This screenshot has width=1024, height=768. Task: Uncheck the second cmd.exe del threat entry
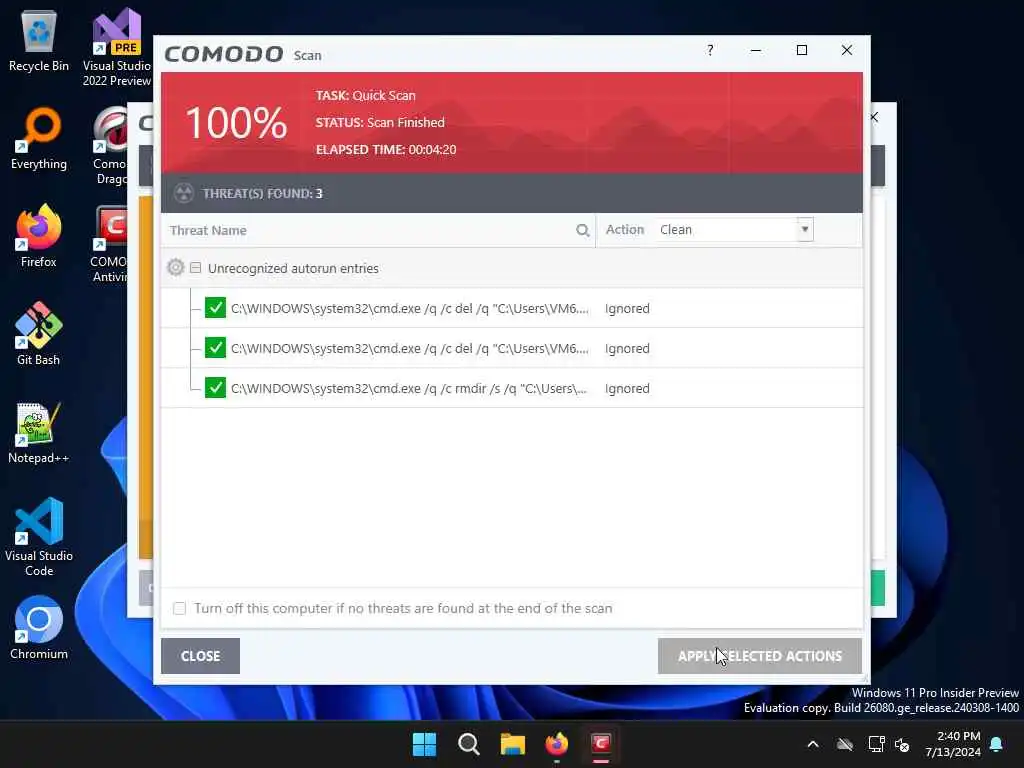(x=215, y=348)
